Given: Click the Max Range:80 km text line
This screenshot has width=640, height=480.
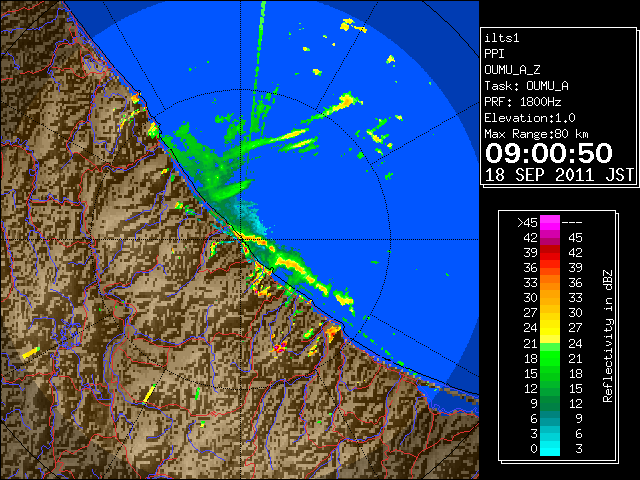Looking at the screenshot, I should pos(536,134).
